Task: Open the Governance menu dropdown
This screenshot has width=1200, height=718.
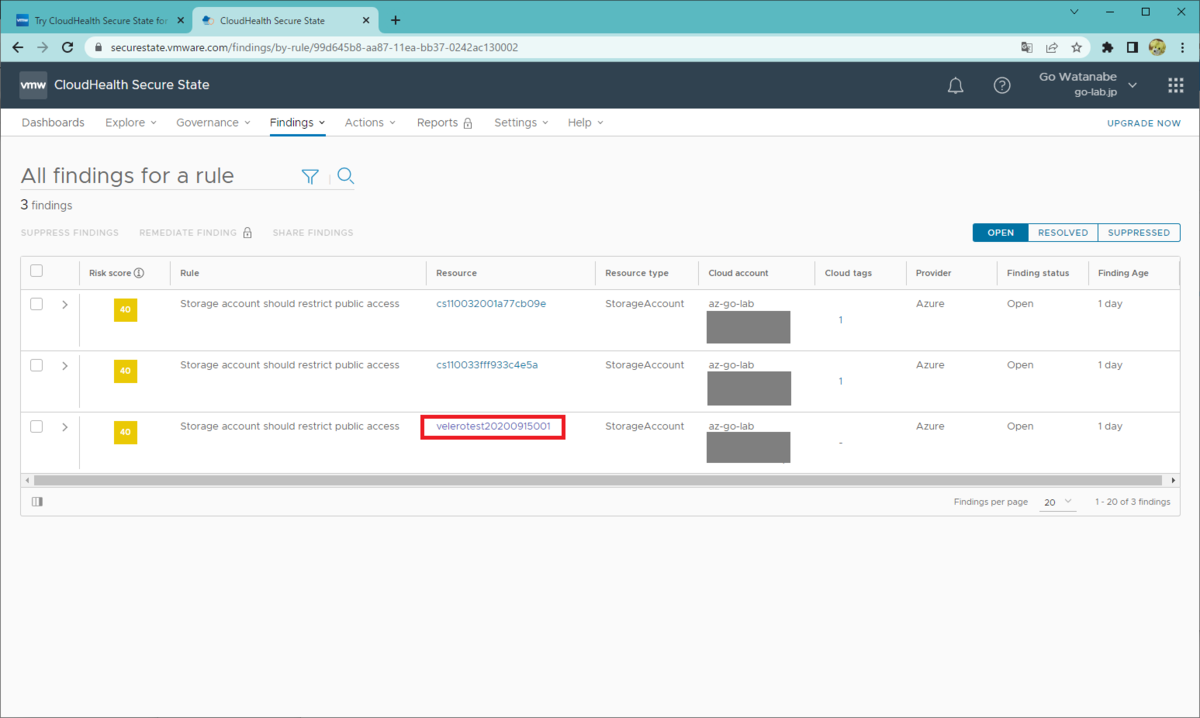Action: (x=213, y=123)
